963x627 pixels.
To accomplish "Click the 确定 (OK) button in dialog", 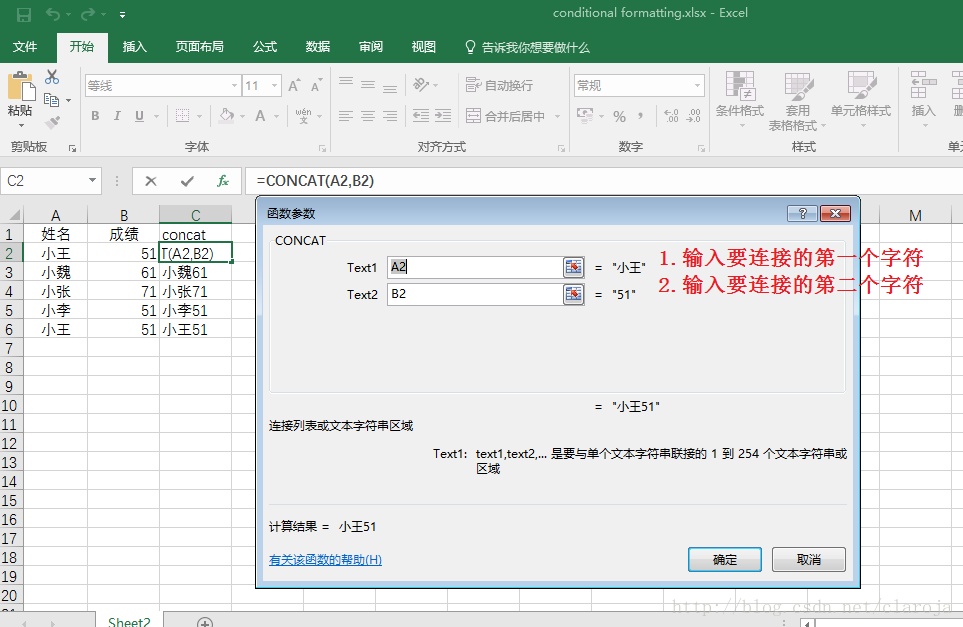I will 725,559.
